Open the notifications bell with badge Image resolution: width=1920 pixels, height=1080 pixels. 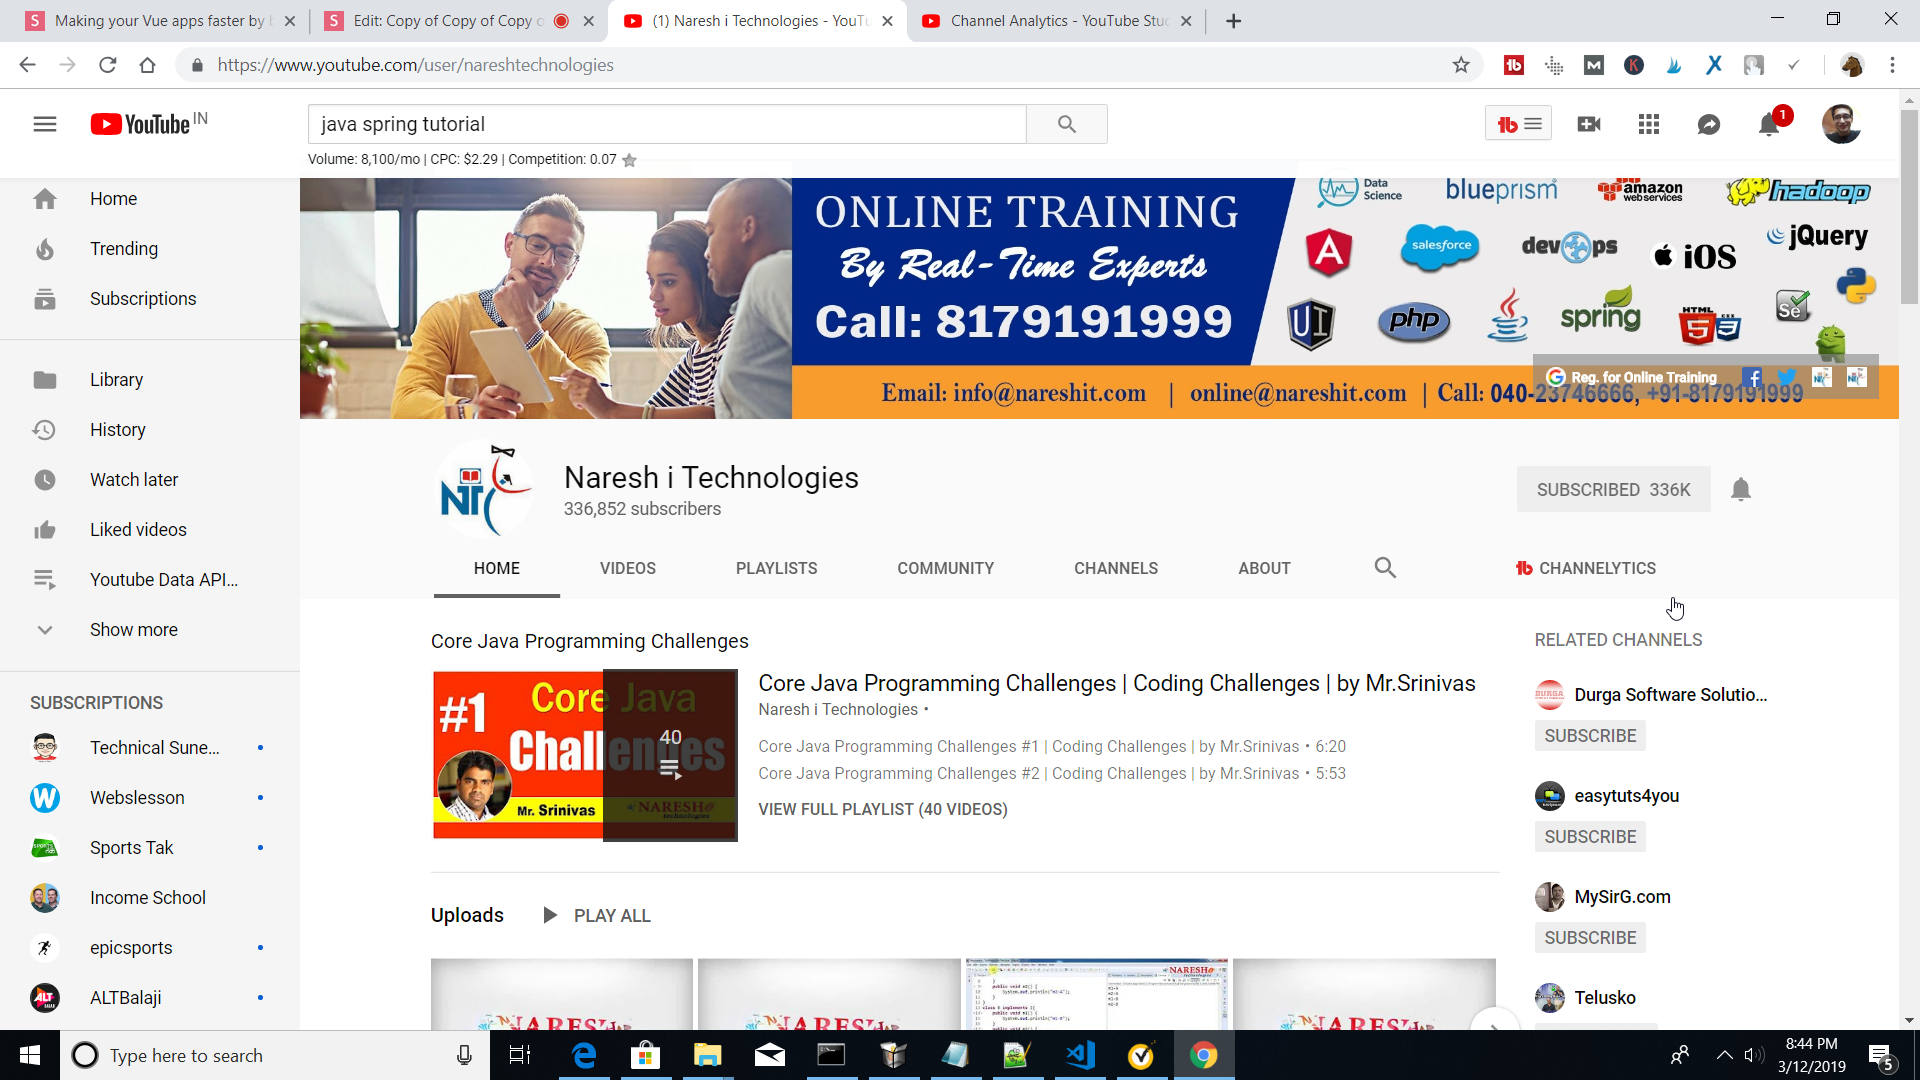[1768, 124]
